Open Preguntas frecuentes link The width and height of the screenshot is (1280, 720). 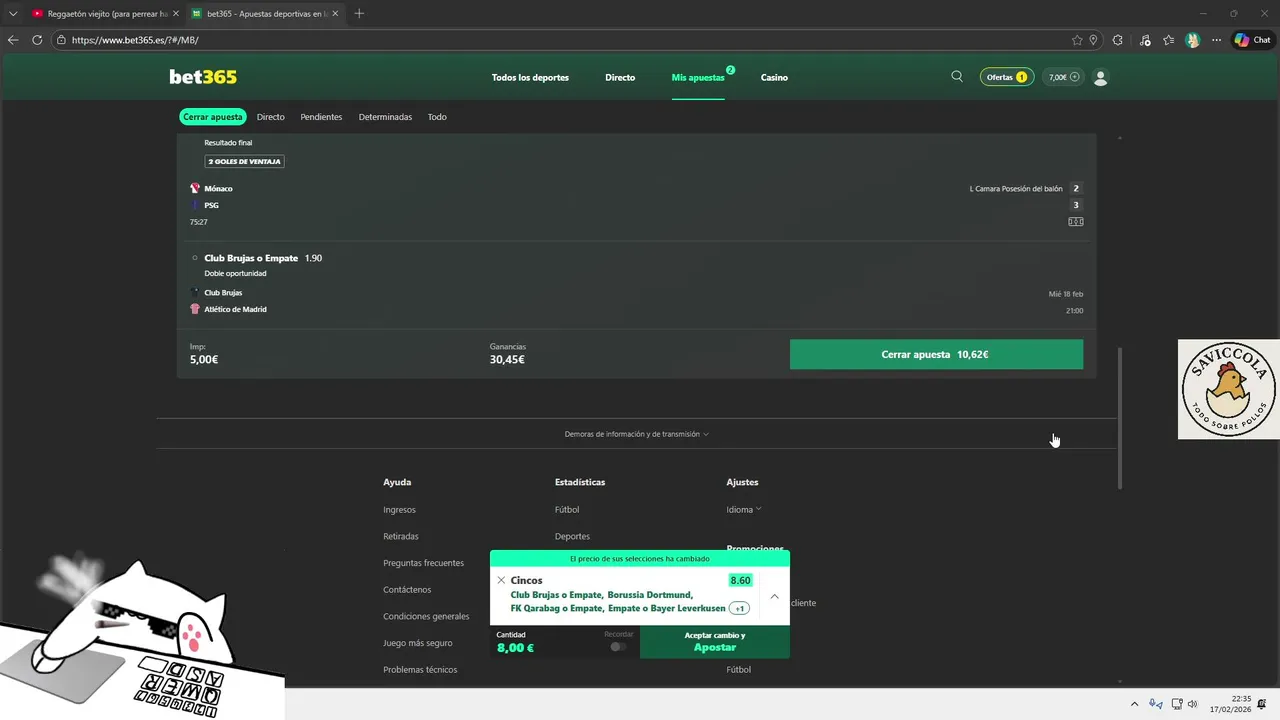click(423, 563)
